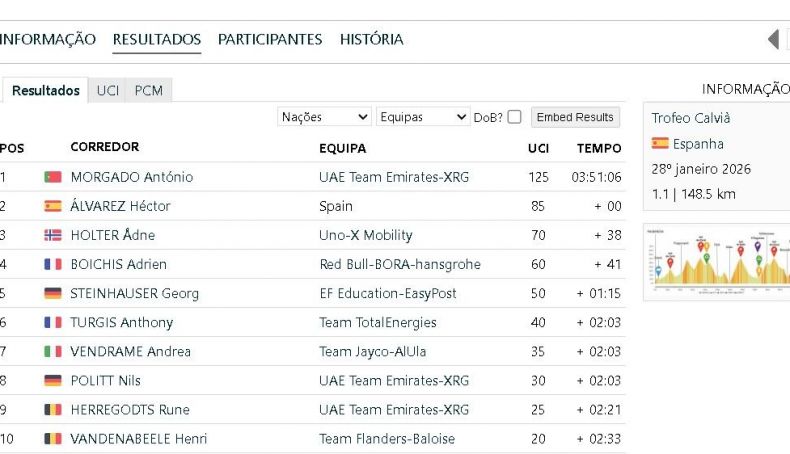Open rider MORGADO António's profile
The height and width of the screenshot is (454, 790).
tap(131, 177)
